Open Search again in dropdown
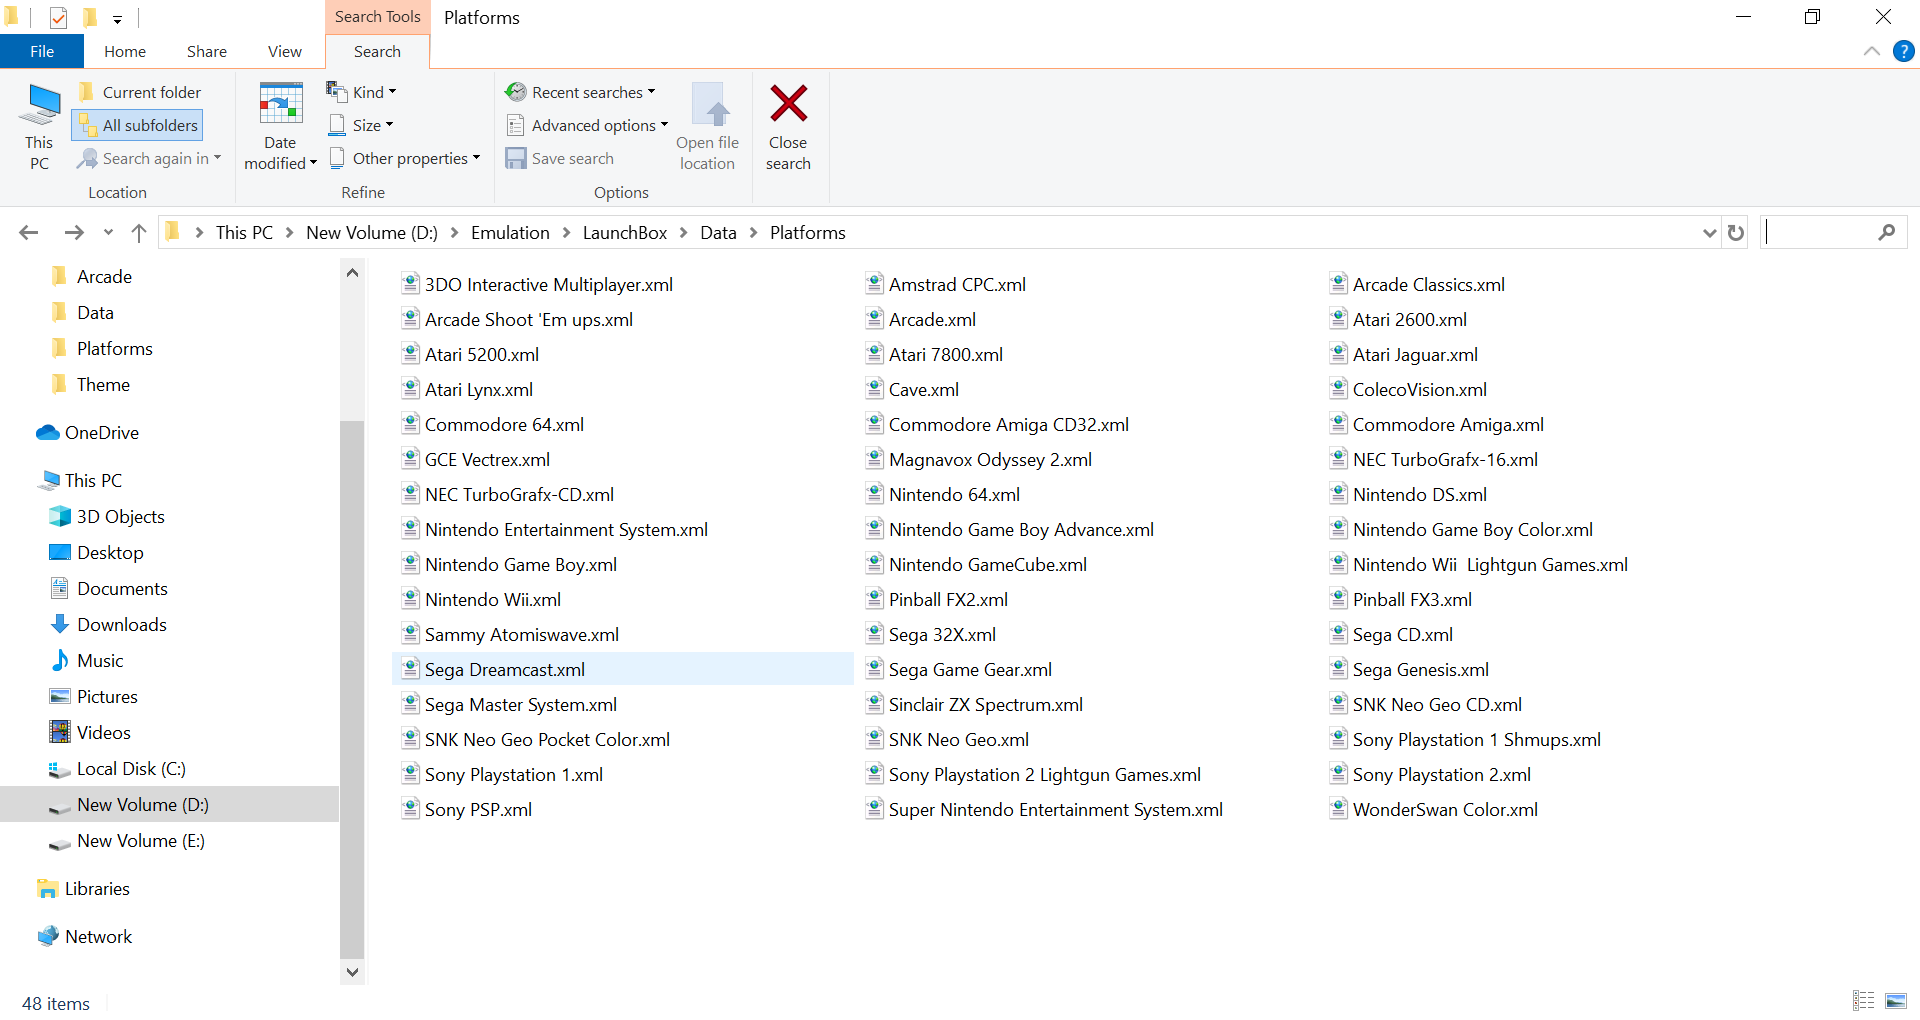 (x=150, y=158)
